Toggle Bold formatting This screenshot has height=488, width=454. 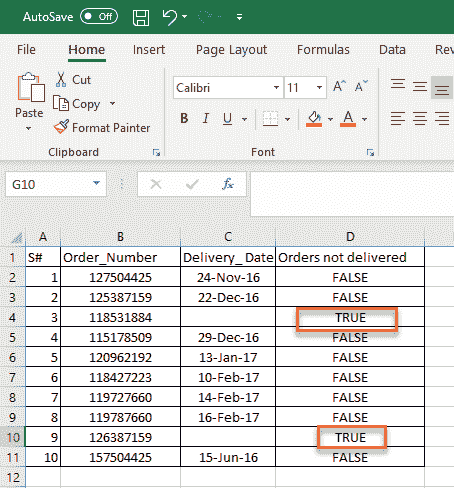(x=184, y=118)
